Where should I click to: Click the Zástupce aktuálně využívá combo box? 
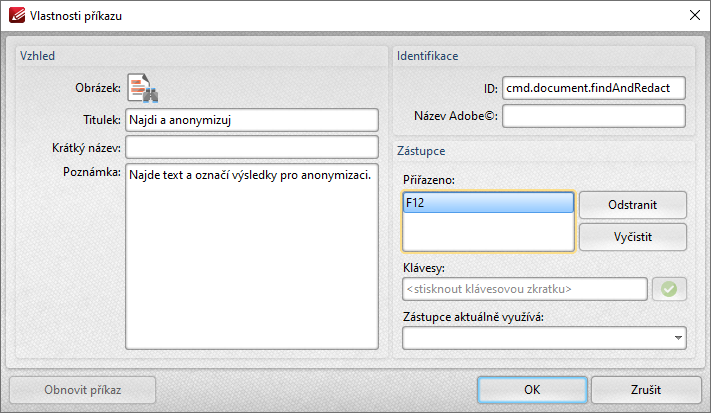(x=544, y=338)
